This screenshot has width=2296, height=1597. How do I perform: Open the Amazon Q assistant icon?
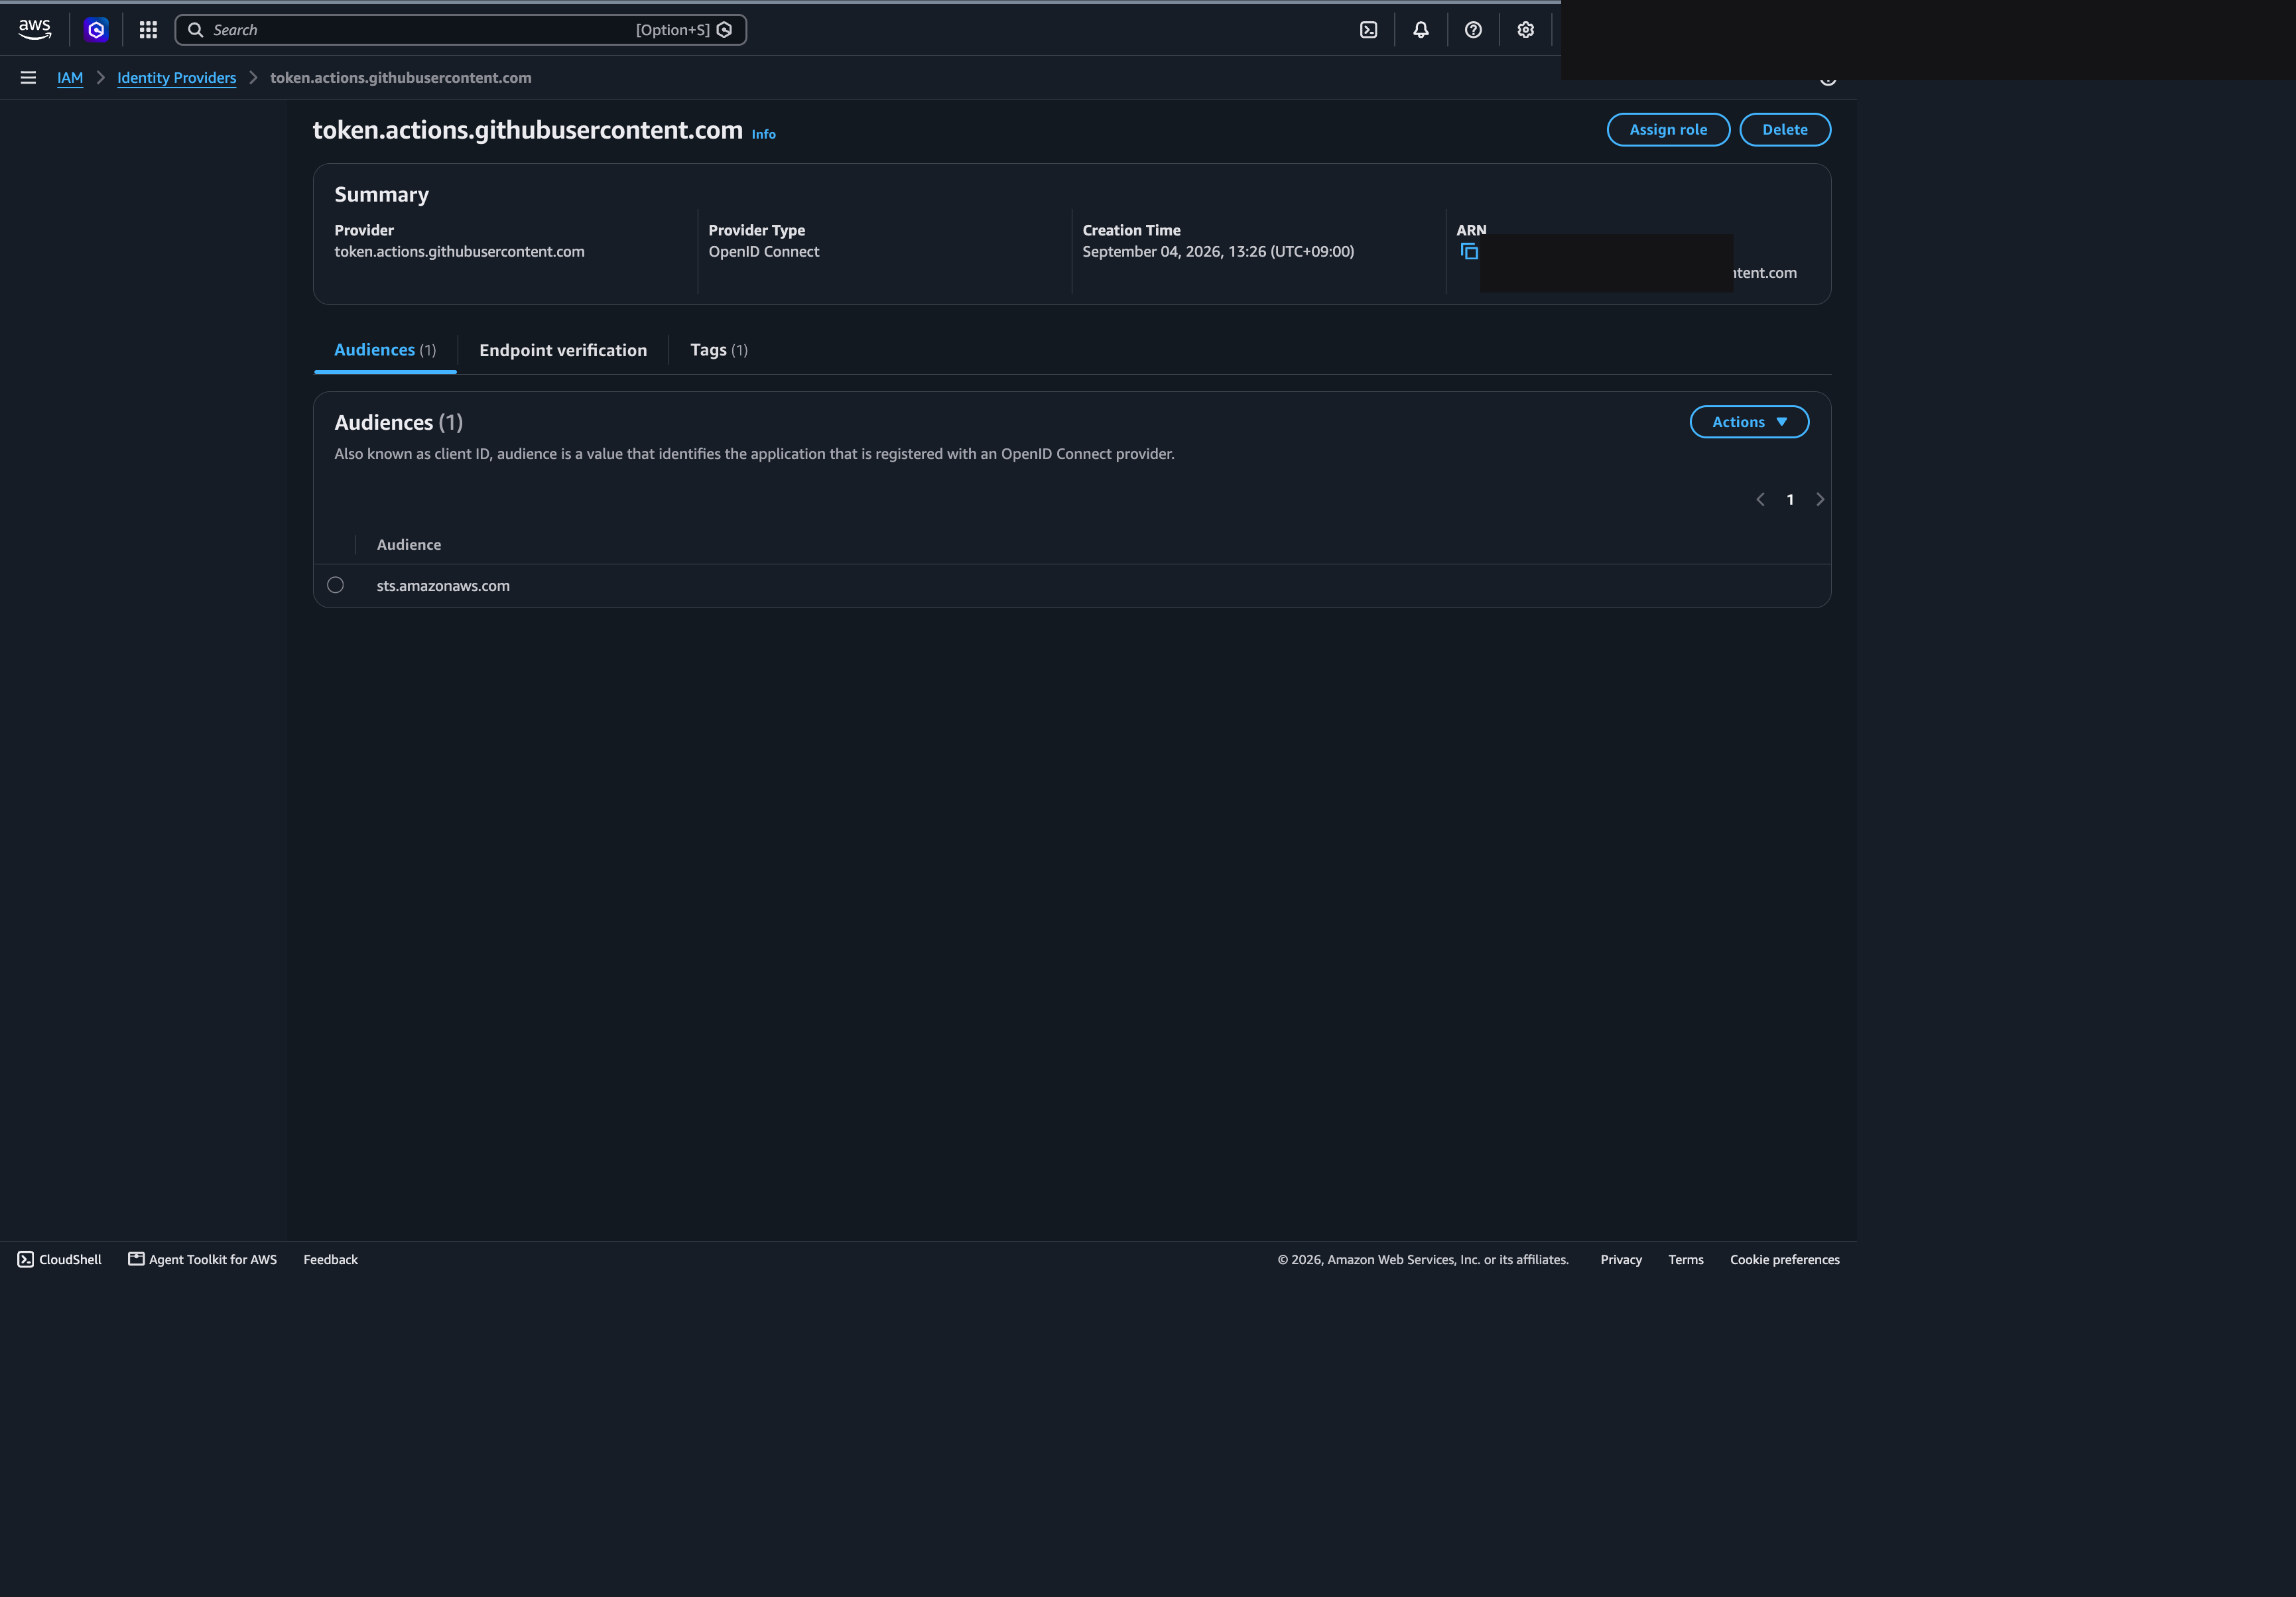tap(96, 30)
